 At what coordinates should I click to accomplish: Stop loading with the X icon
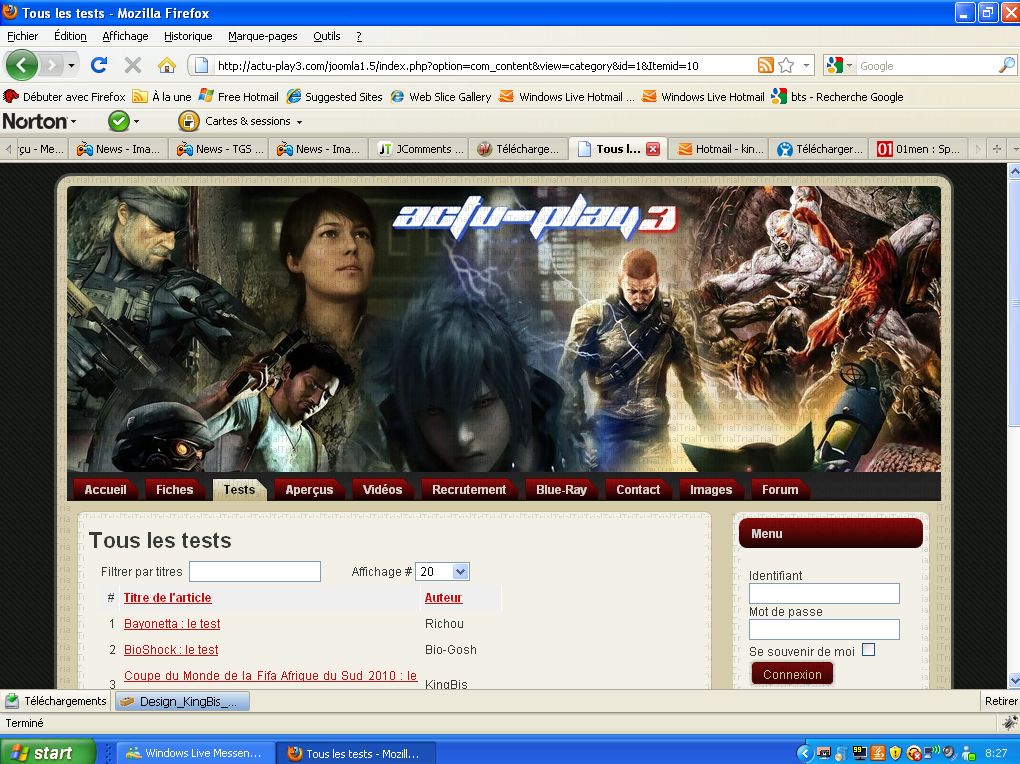[133, 65]
